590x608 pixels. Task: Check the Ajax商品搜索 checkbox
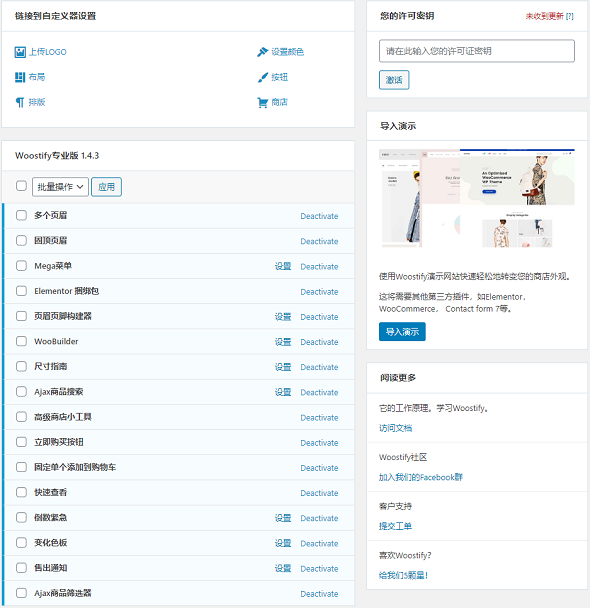(x=21, y=392)
